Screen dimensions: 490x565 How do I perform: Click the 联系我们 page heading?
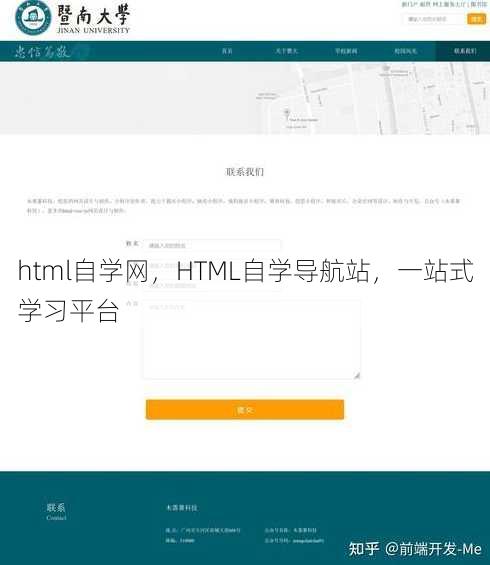[245, 172]
